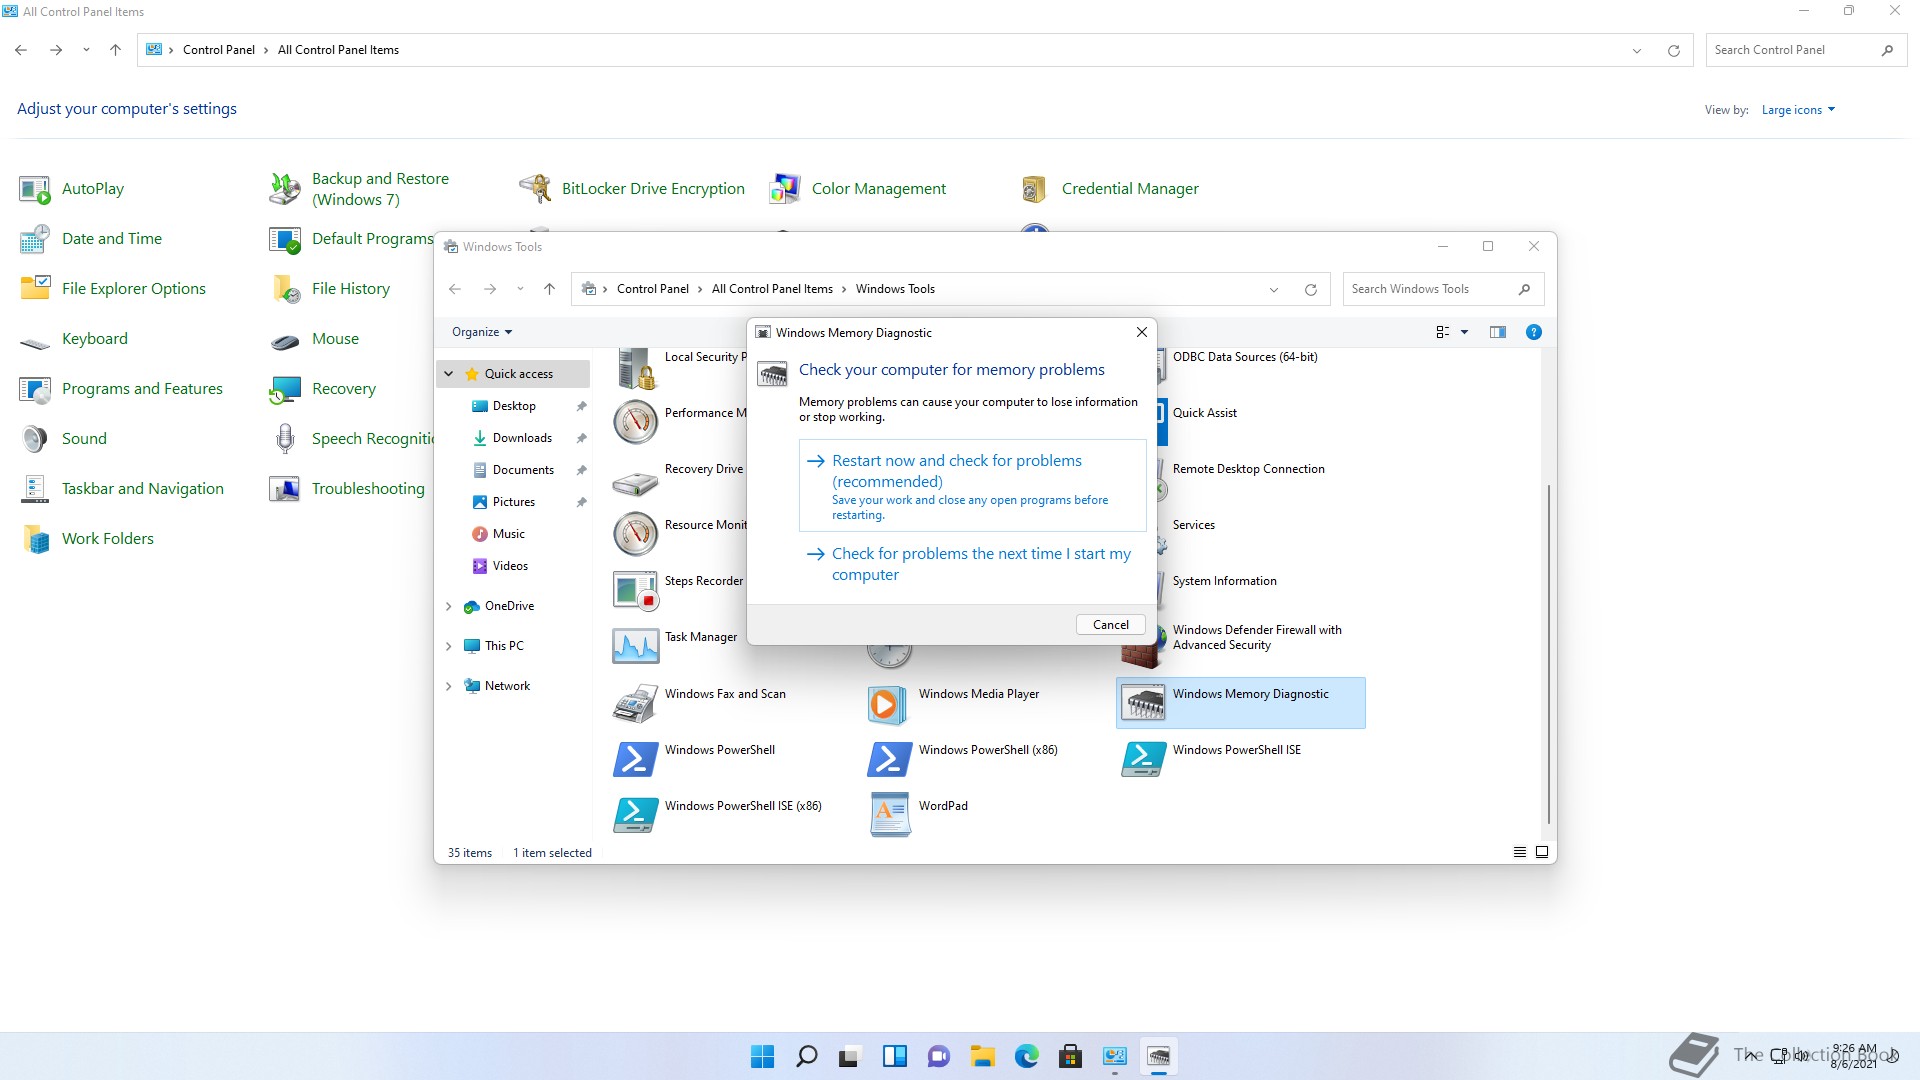Open Microsoft Store from taskbar
Image resolution: width=1920 pixels, height=1080 pixels.
1070,1056
